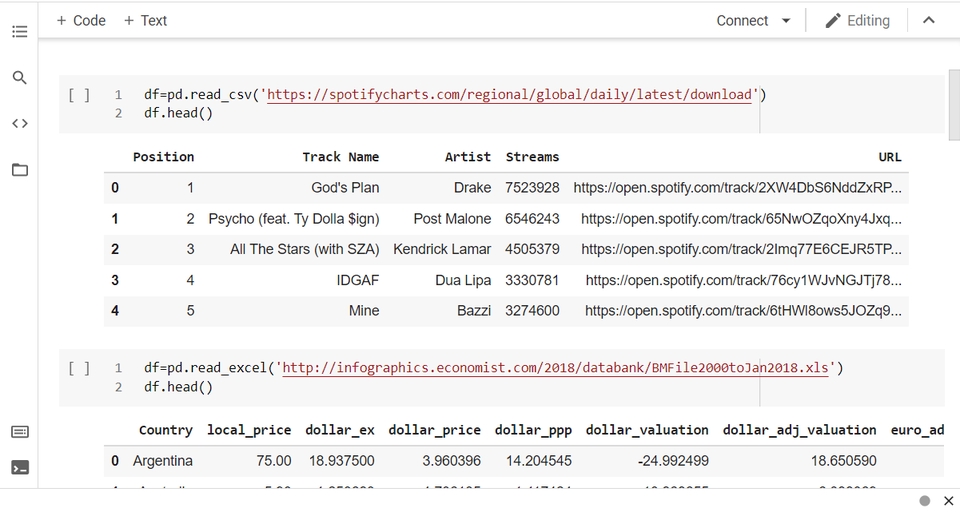Click the Connect button
The height and width of the screenshot is (512, 960).
pyautogui.click(x=742, y=21)
